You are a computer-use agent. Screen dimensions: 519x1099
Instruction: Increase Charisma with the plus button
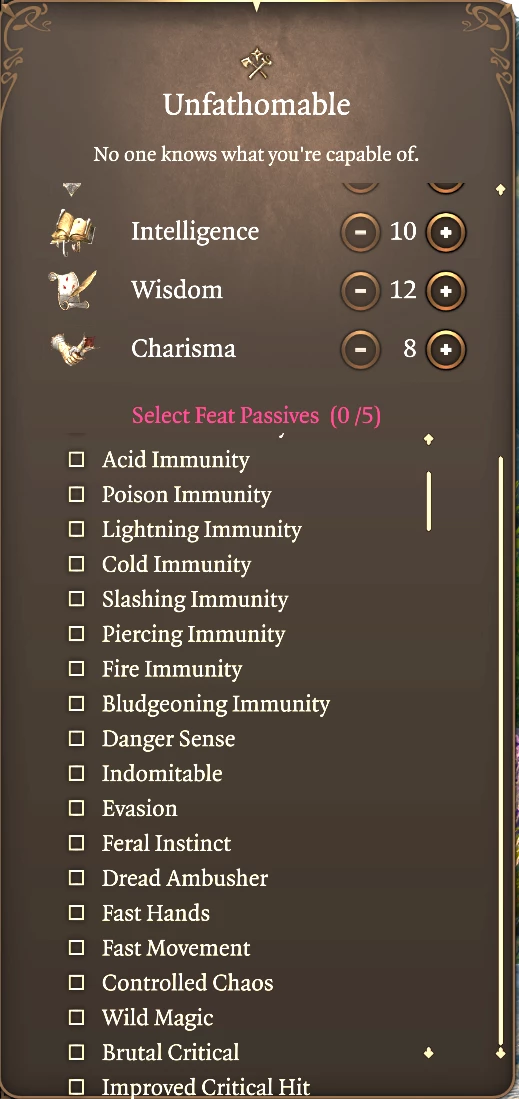coord(446,349)
